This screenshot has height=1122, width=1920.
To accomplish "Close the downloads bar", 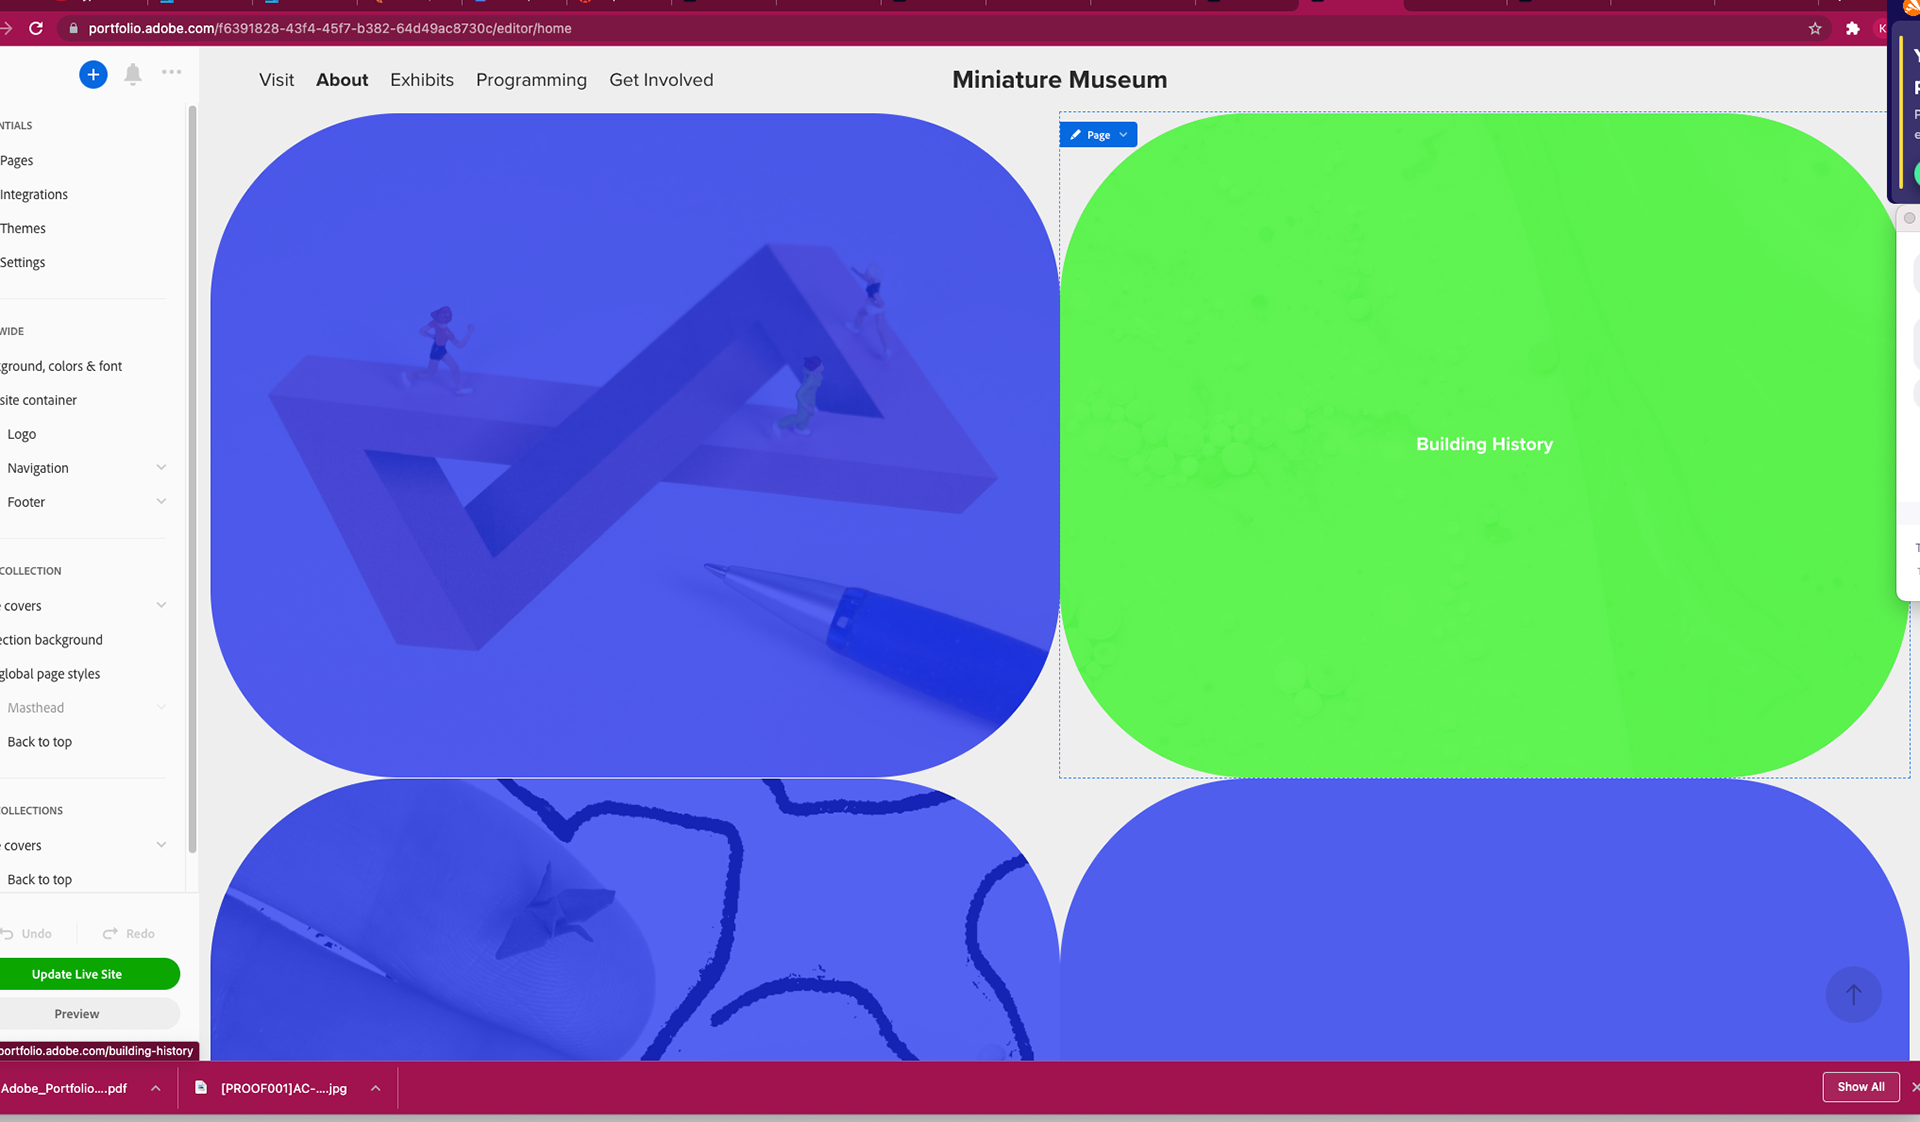I will [1914, 1087].
